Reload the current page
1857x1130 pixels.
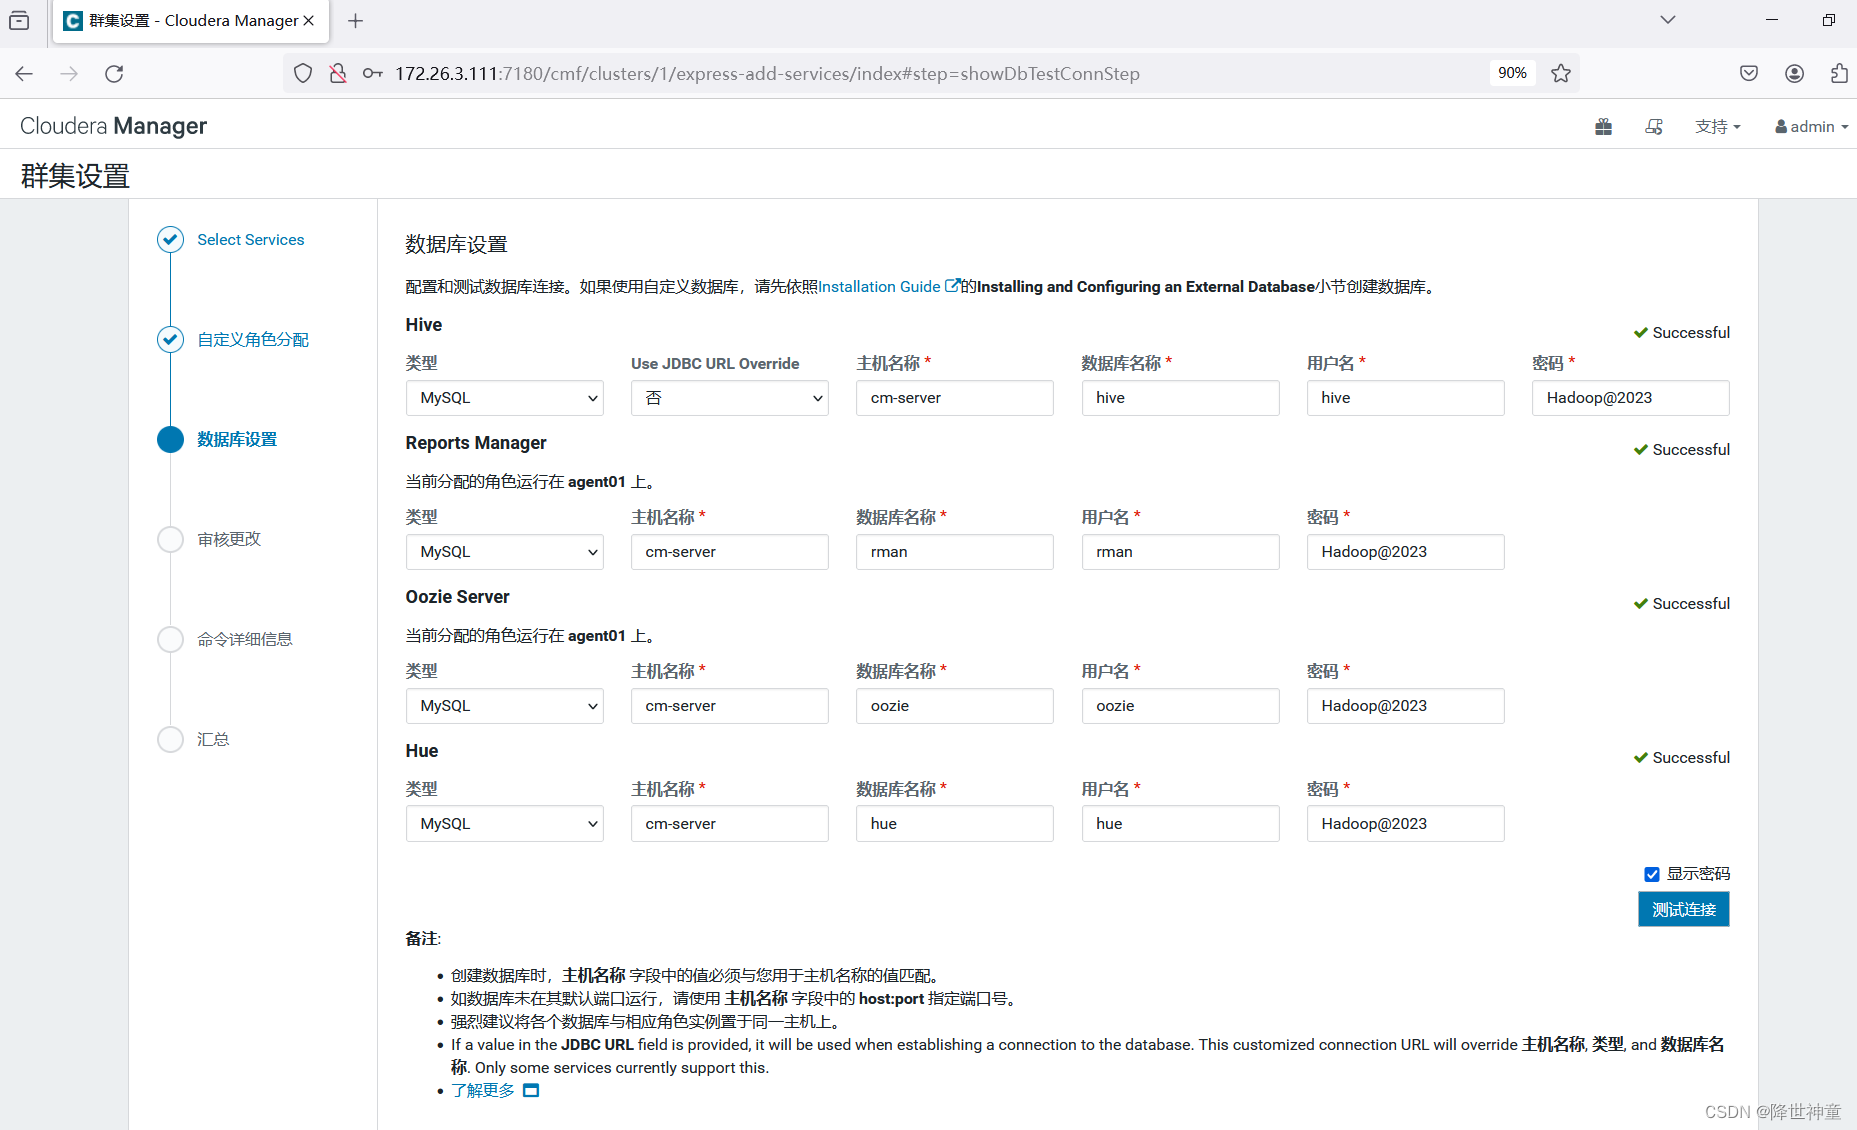tap(114, 73)
